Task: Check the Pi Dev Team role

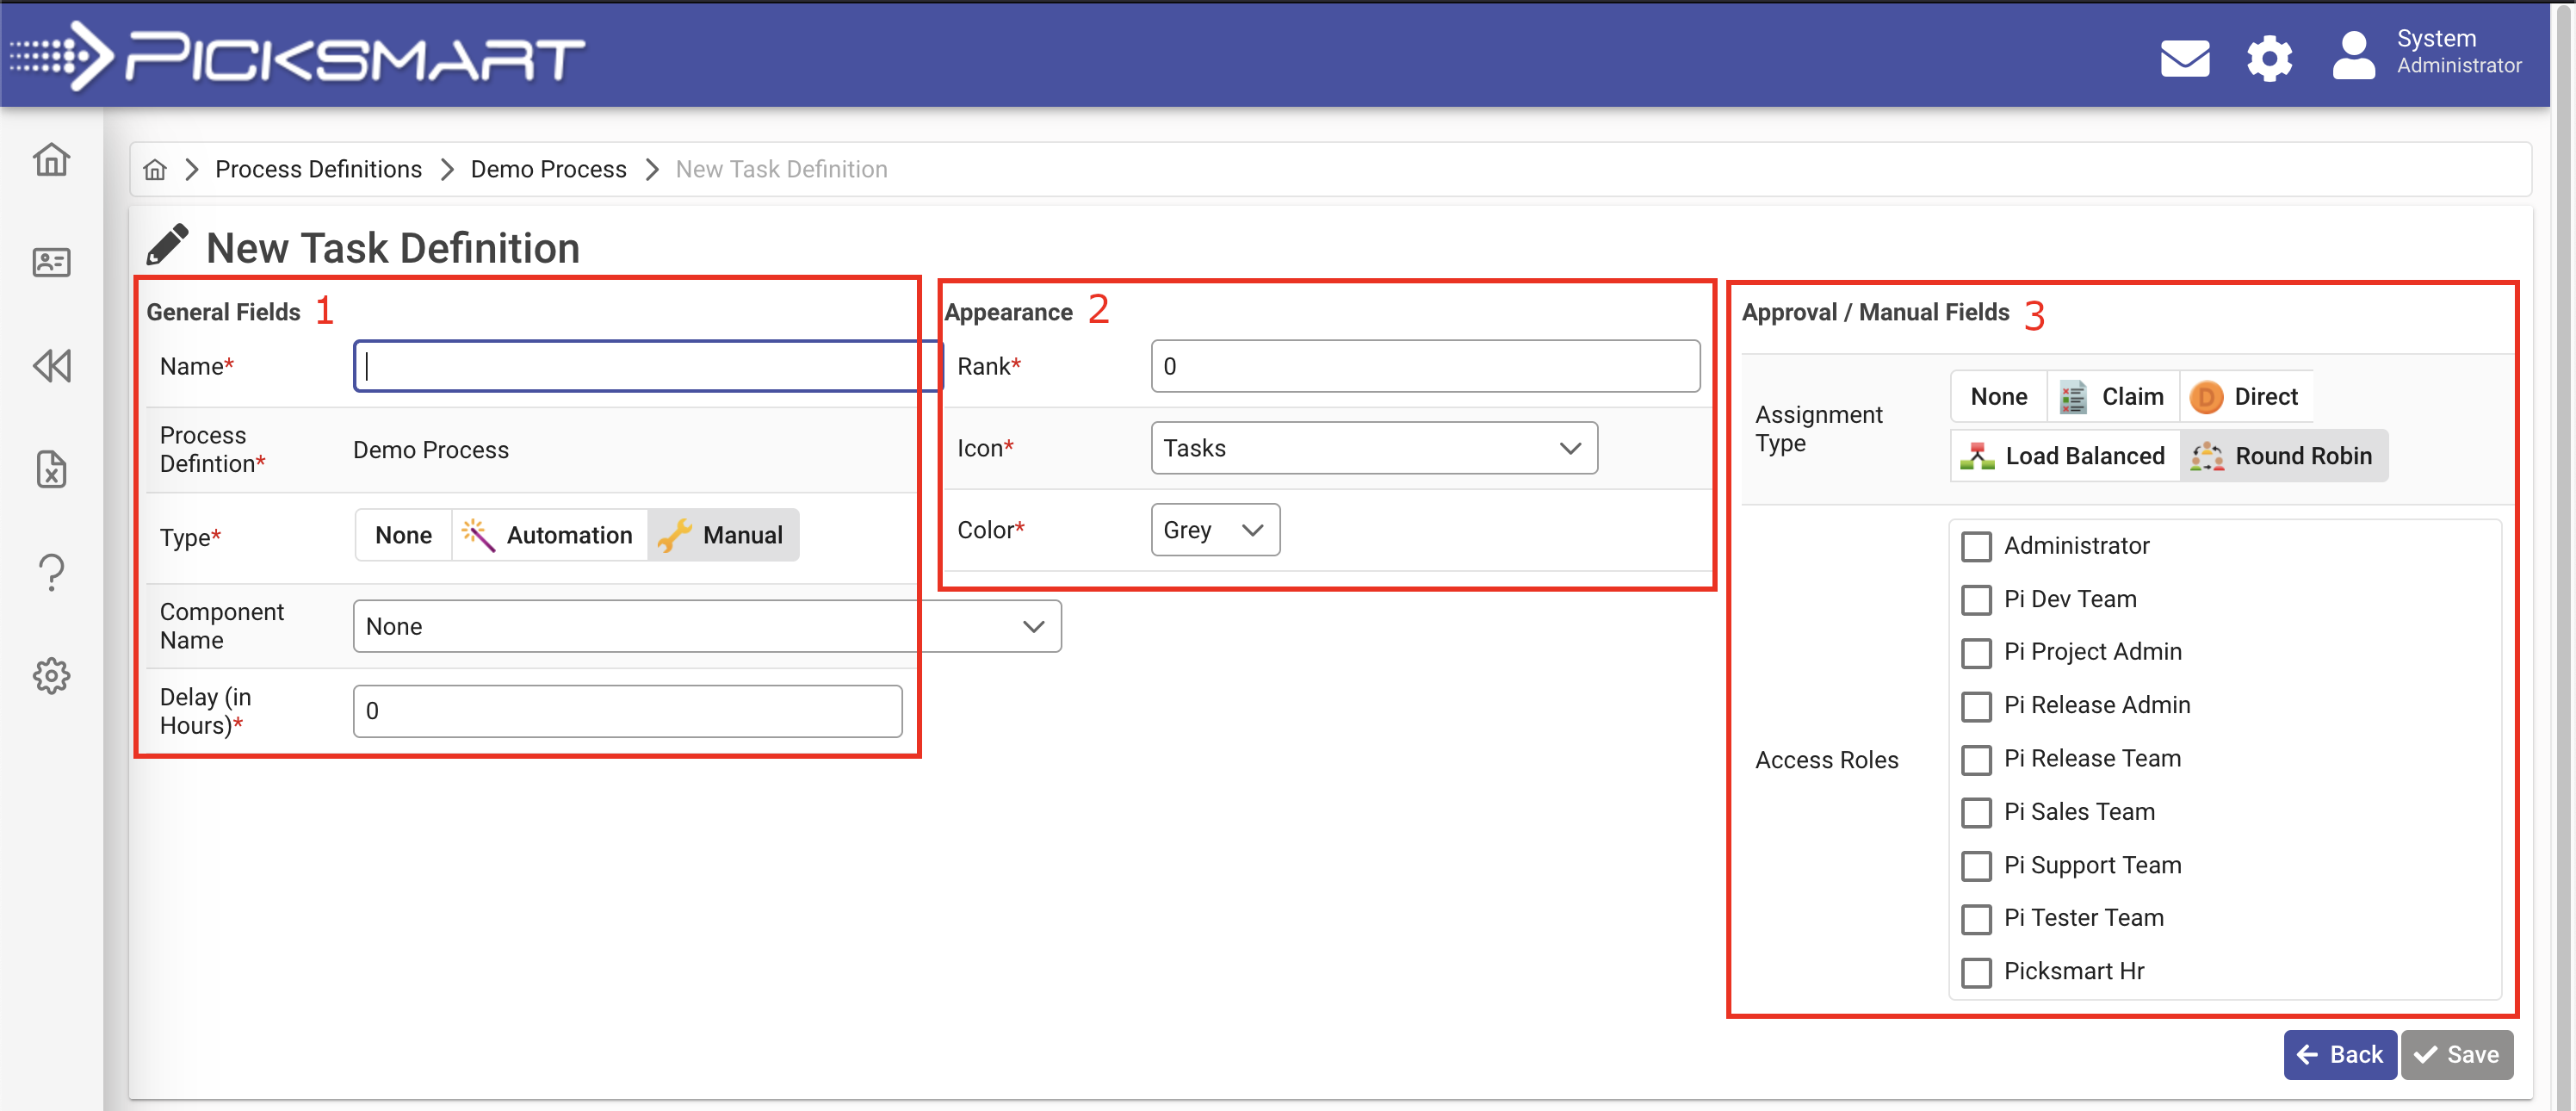Action: [1976, 600]
